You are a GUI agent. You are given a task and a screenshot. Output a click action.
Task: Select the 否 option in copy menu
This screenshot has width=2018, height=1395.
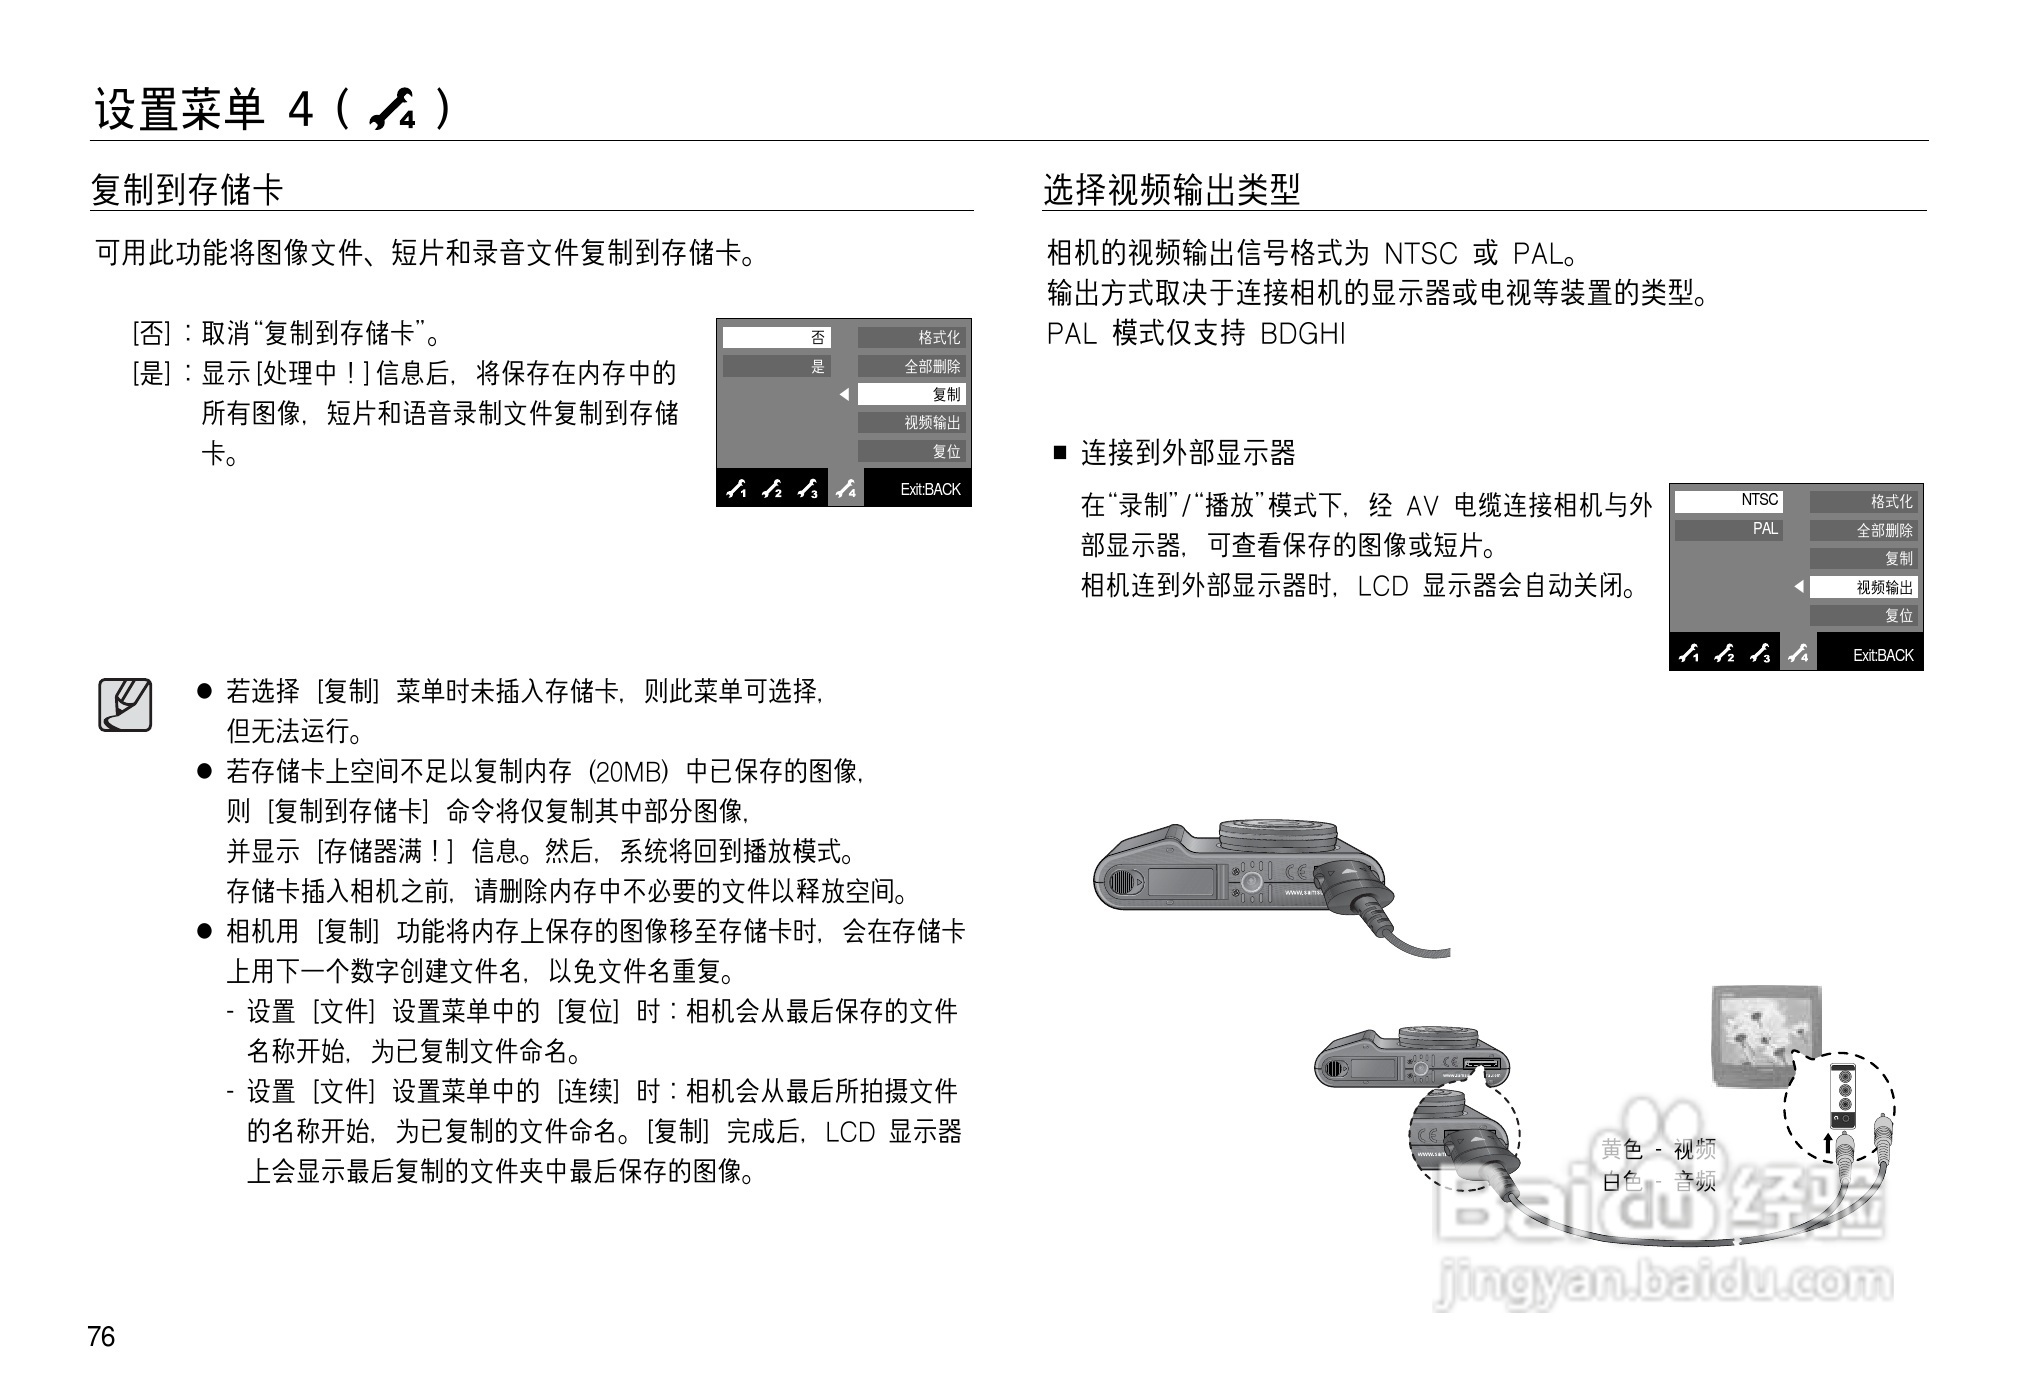[778, 337]
